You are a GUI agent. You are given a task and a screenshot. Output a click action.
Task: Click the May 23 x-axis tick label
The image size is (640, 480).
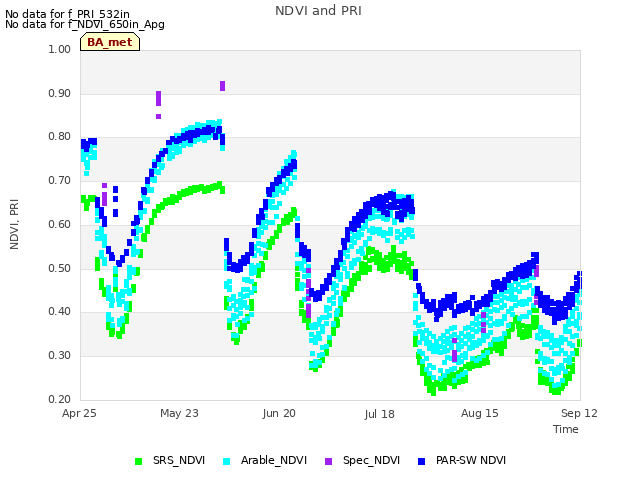coord(179,413)
